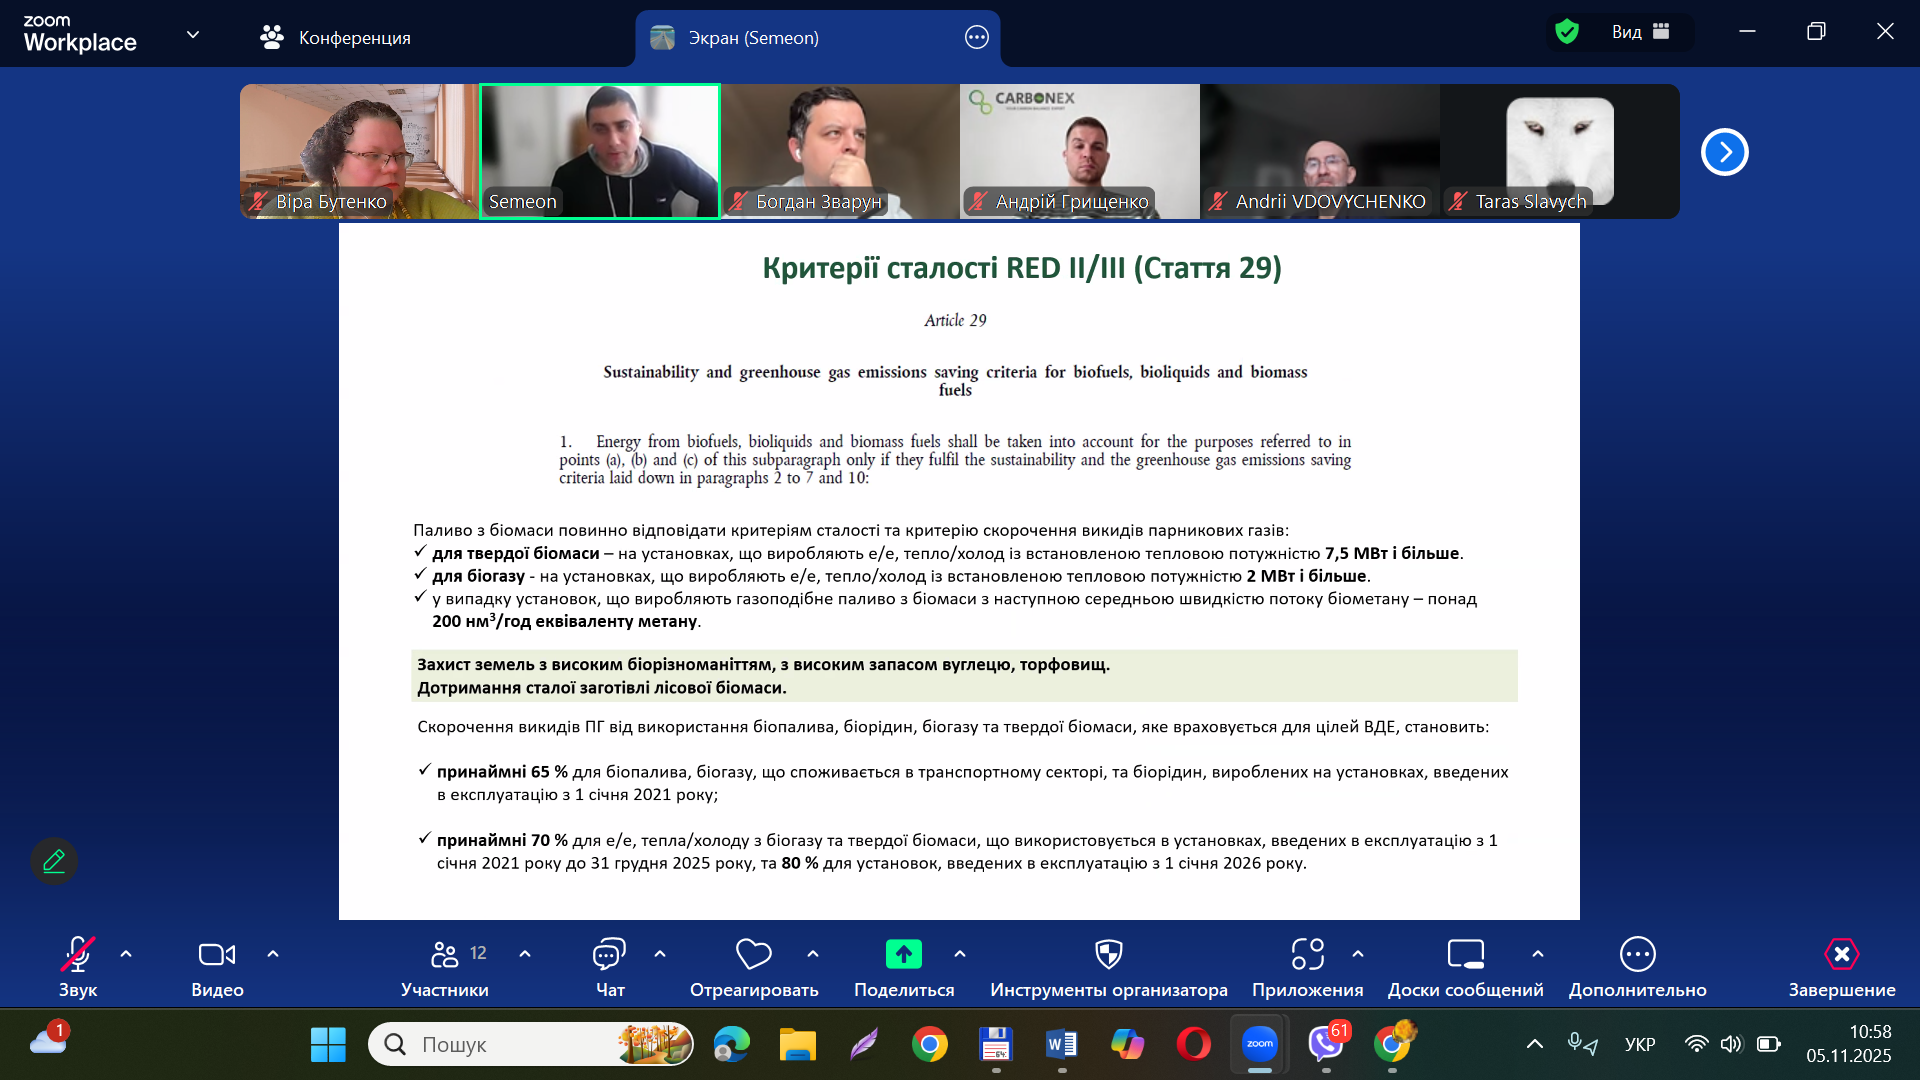This screenshot has height=1080, width=1920.
Task: Click the green Share screen icon
Action: (x=903, y=955)
